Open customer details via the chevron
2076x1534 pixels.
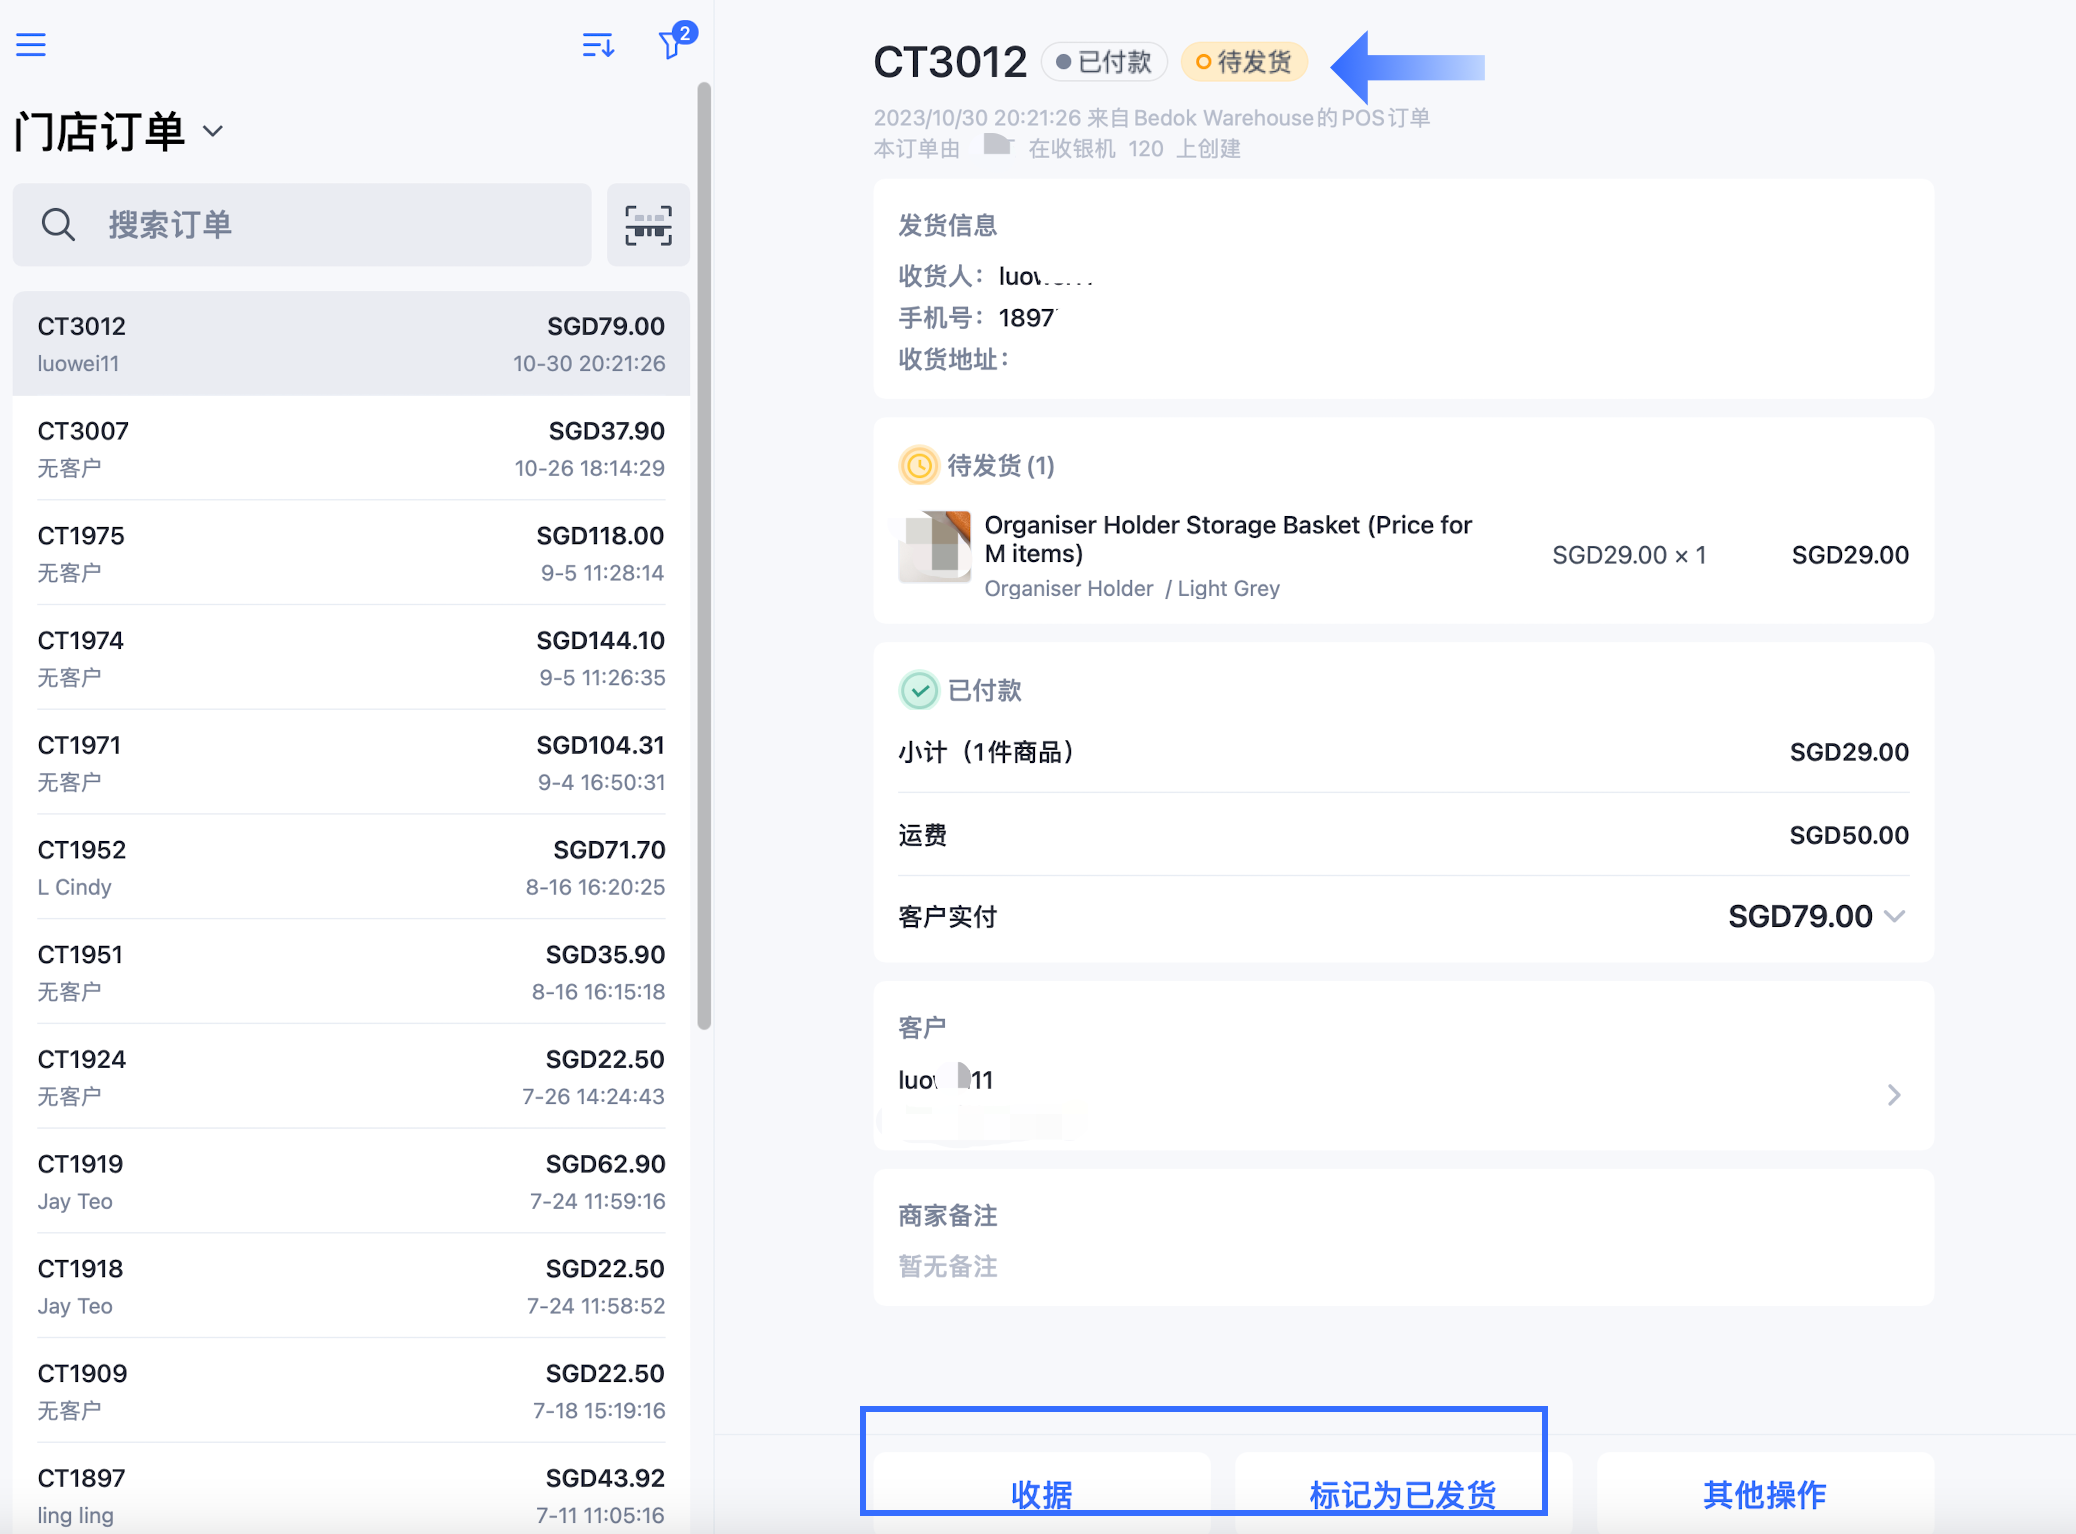pos(1894,1095)
